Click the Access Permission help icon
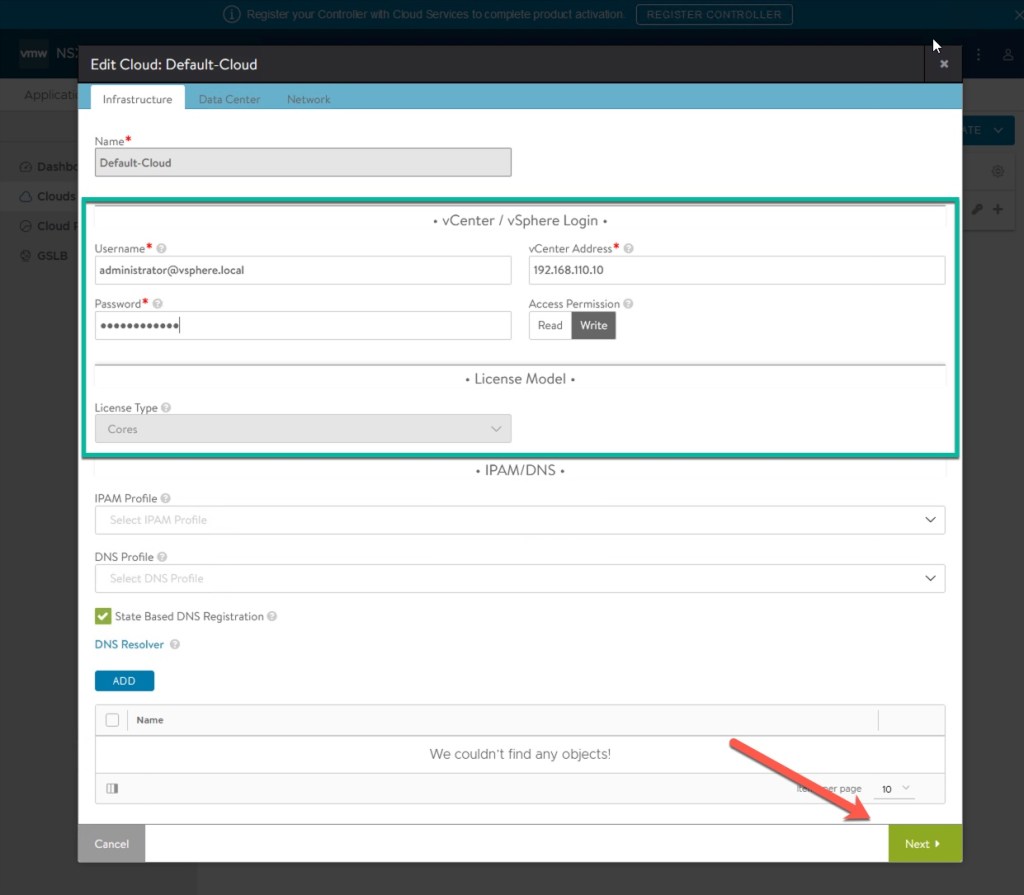Image resolution: width=1024 pixels, height=895 pixels. pyautogui.click(x=628, y=304)
